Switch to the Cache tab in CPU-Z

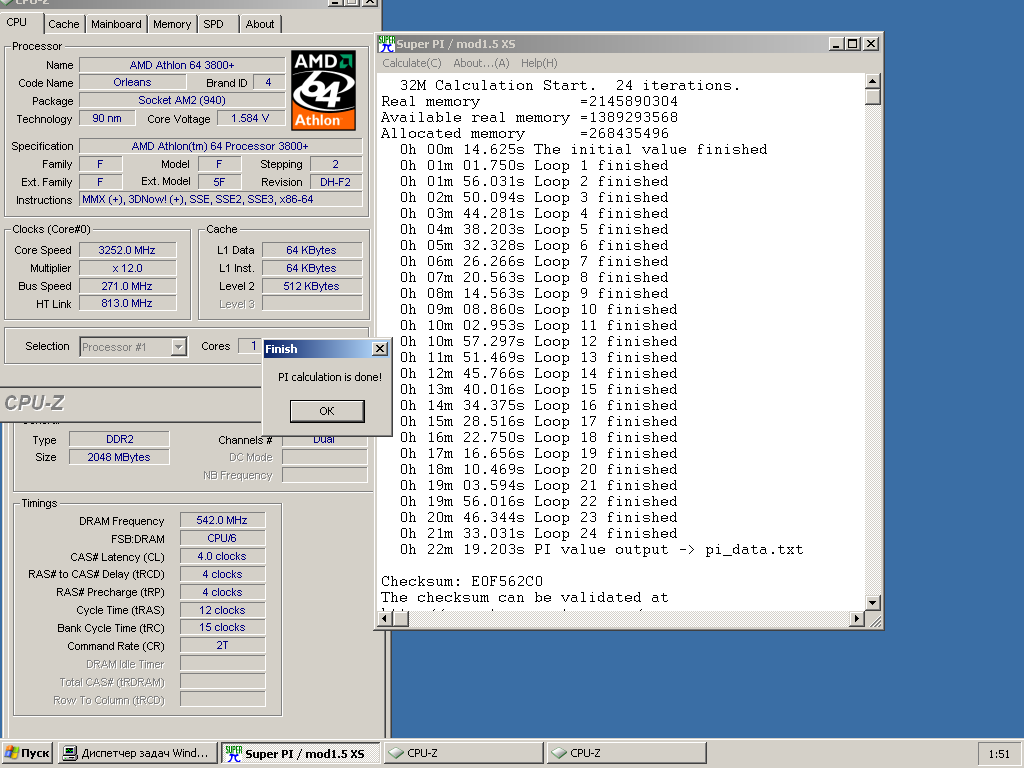point(63,24)
